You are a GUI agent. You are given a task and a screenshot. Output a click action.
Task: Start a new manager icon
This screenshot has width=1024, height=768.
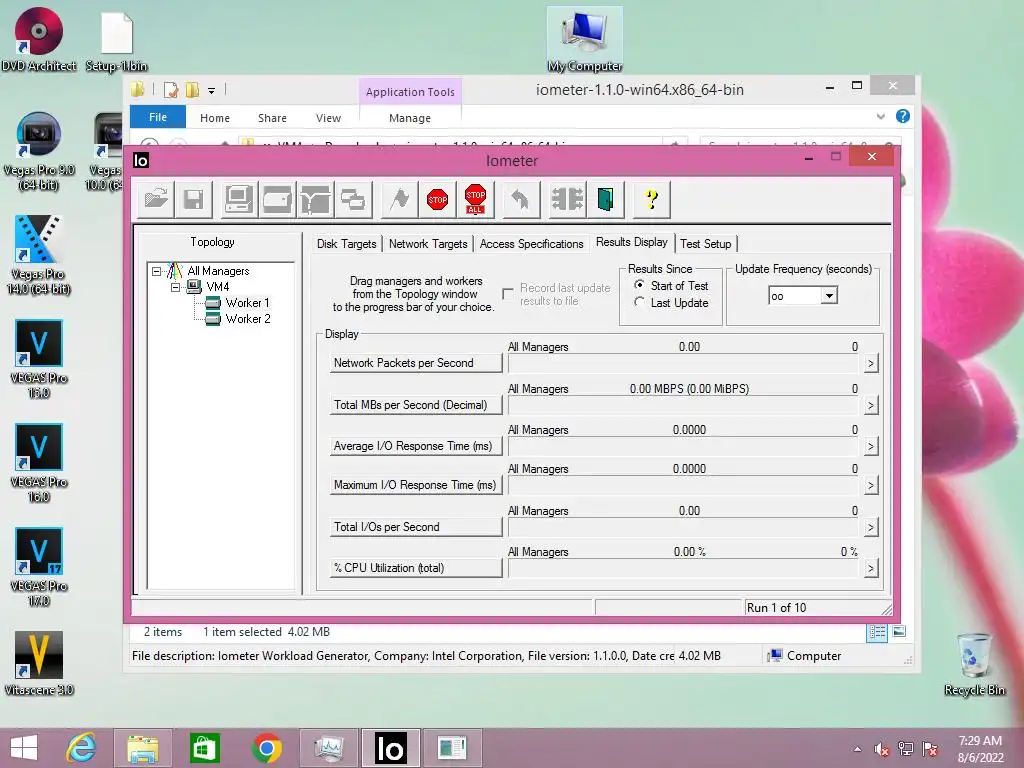[238, 199]
